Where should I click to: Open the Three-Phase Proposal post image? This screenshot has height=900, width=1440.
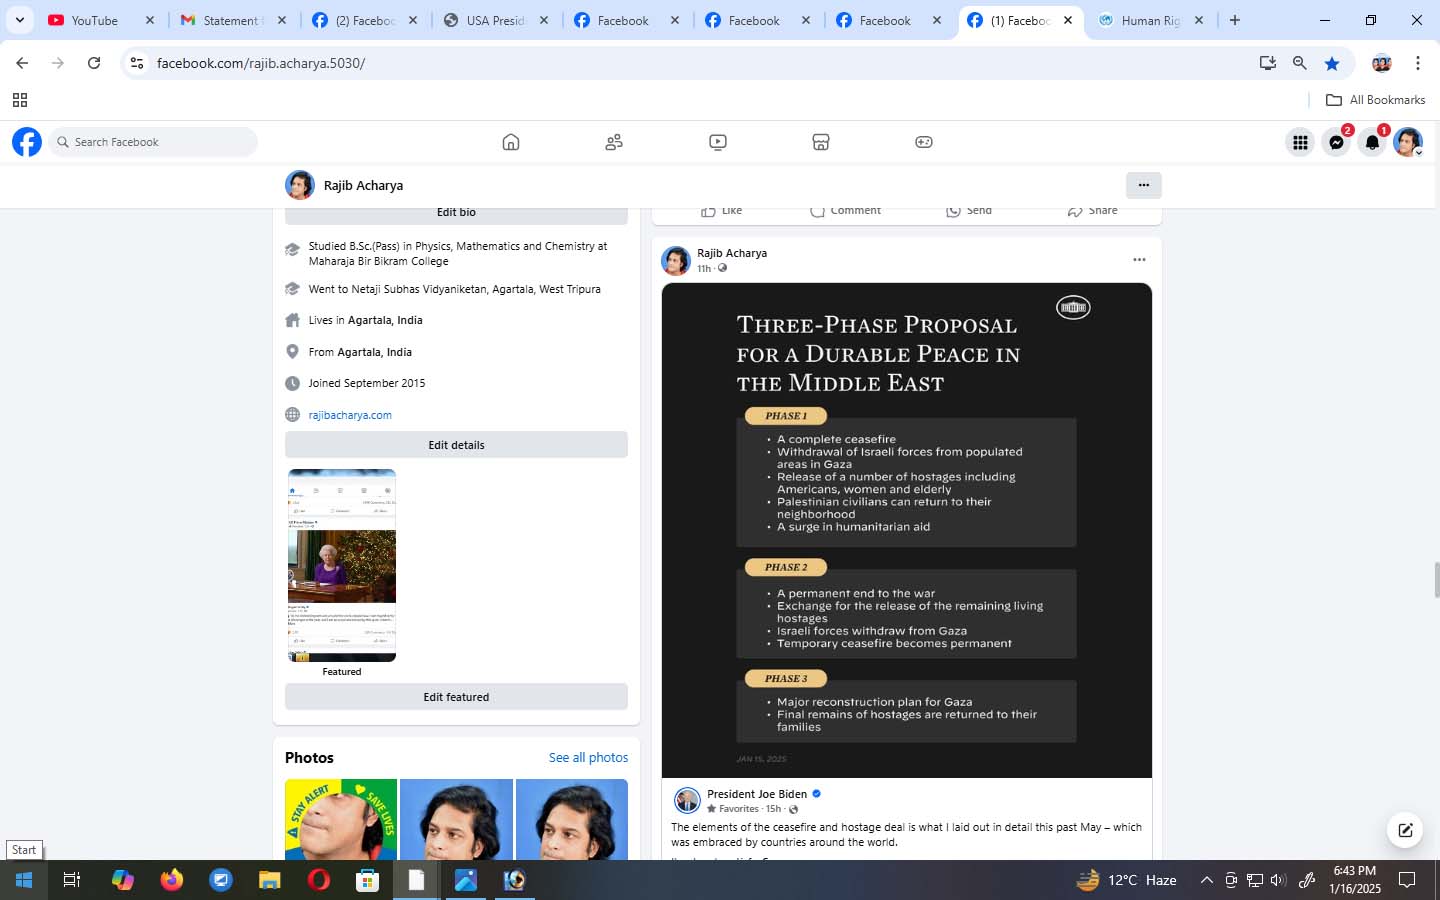[x=907, y=530]
